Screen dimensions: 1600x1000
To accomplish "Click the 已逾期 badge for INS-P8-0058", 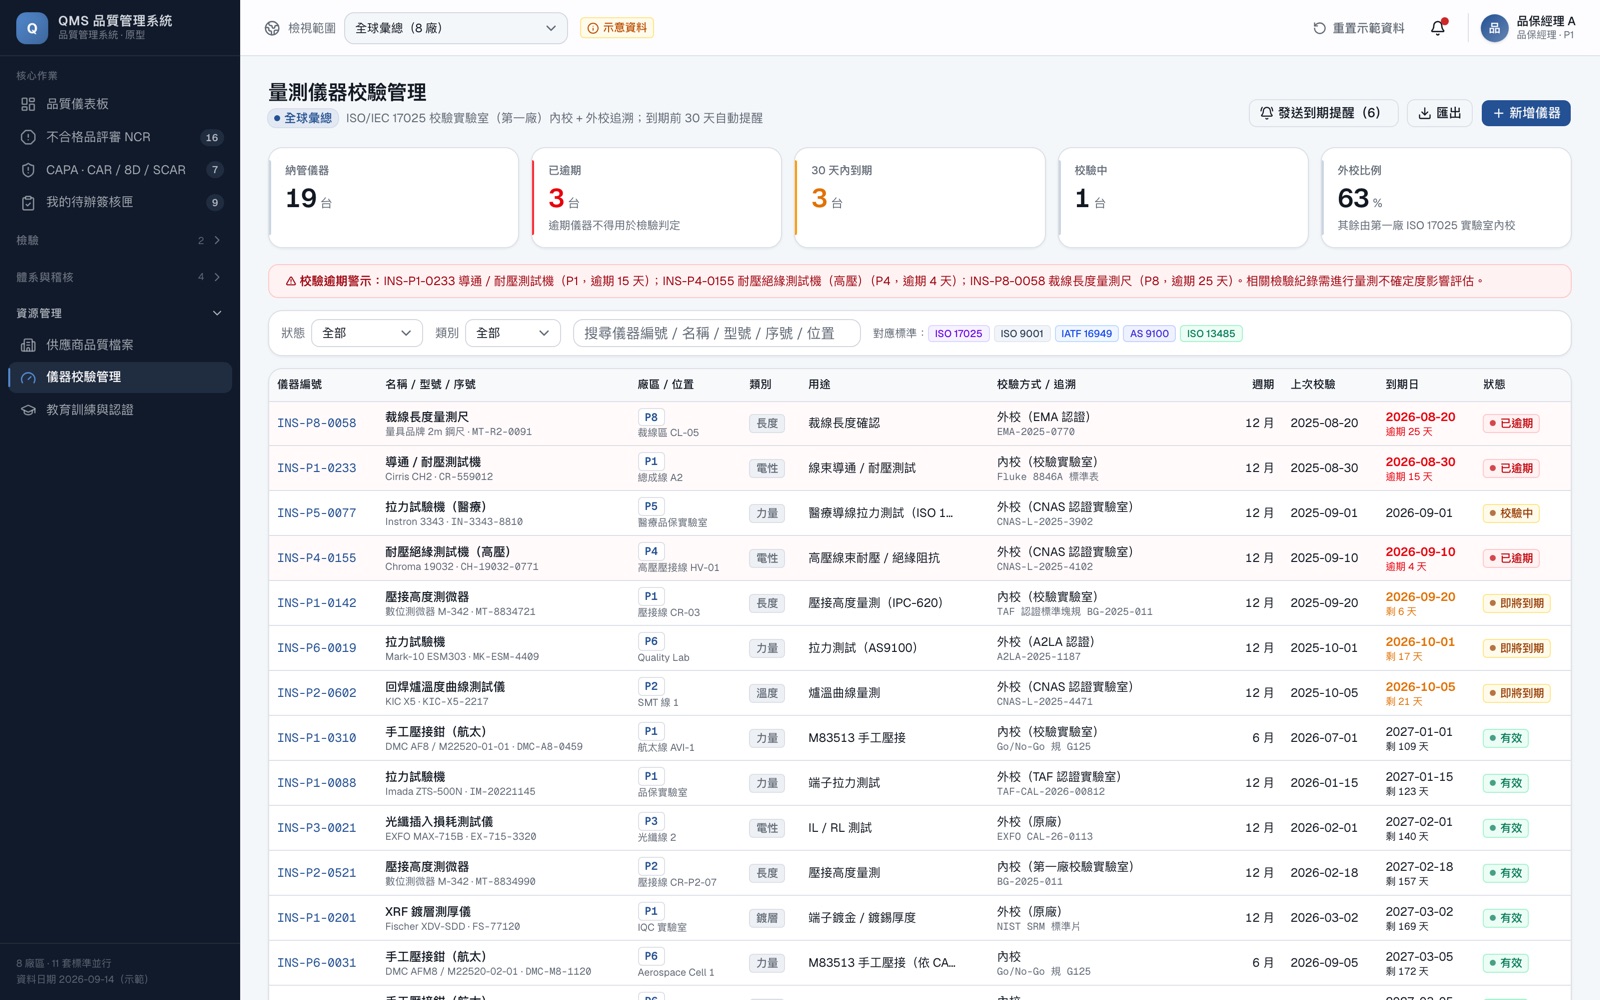I will (1511, 423).
